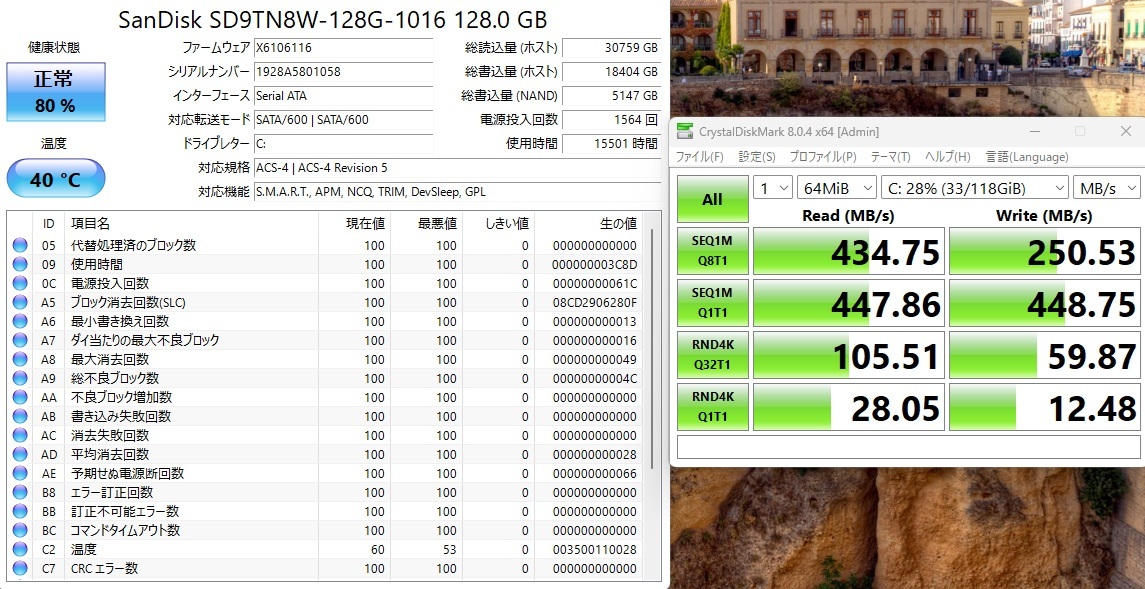Click the total host reads value 30759 GB
The width and height of the screenshot is (1145, 589).
point(612,48)
